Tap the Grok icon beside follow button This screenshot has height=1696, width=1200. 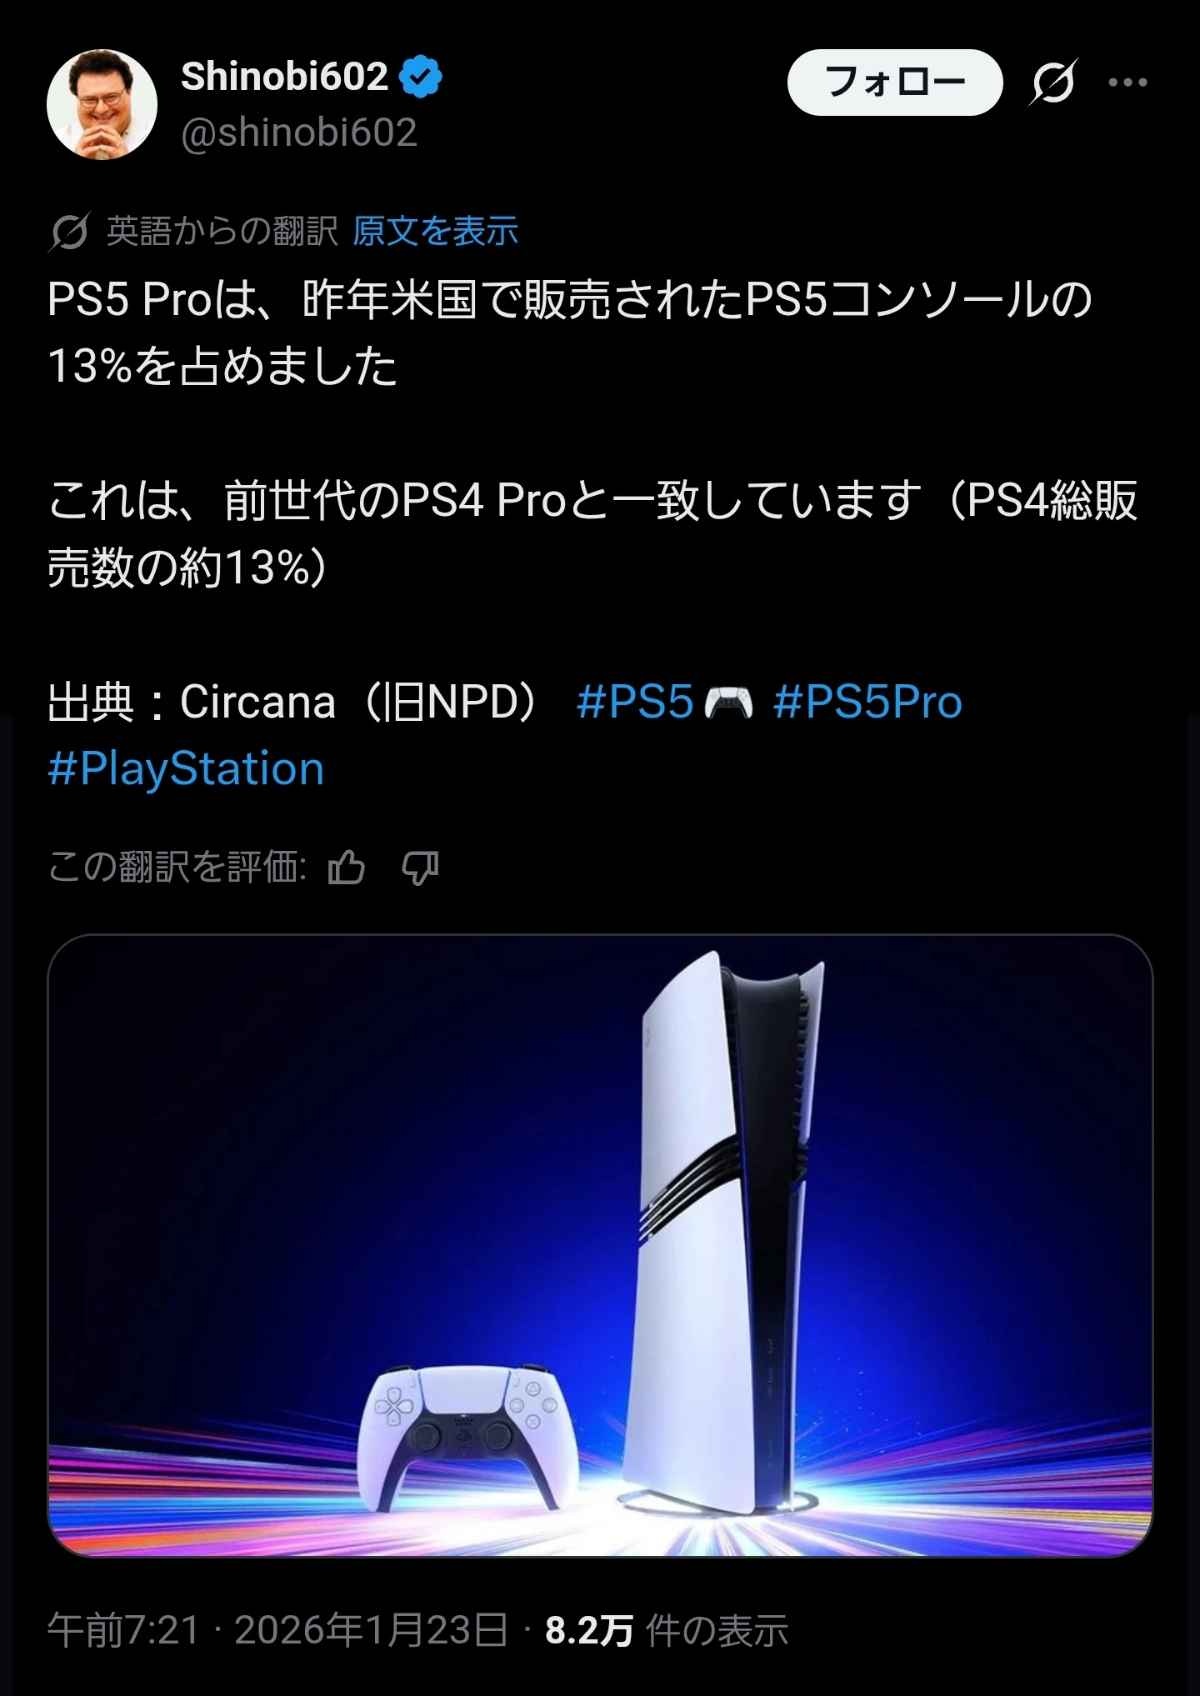[x=1053, y=82]
